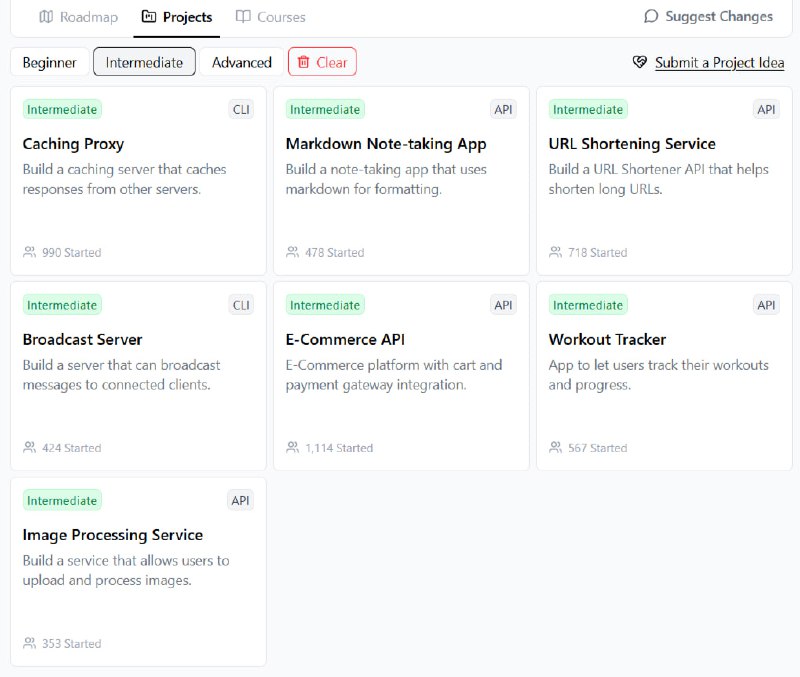Click the trash icon in Clear button
800x677 pixels.
(304, 62)
